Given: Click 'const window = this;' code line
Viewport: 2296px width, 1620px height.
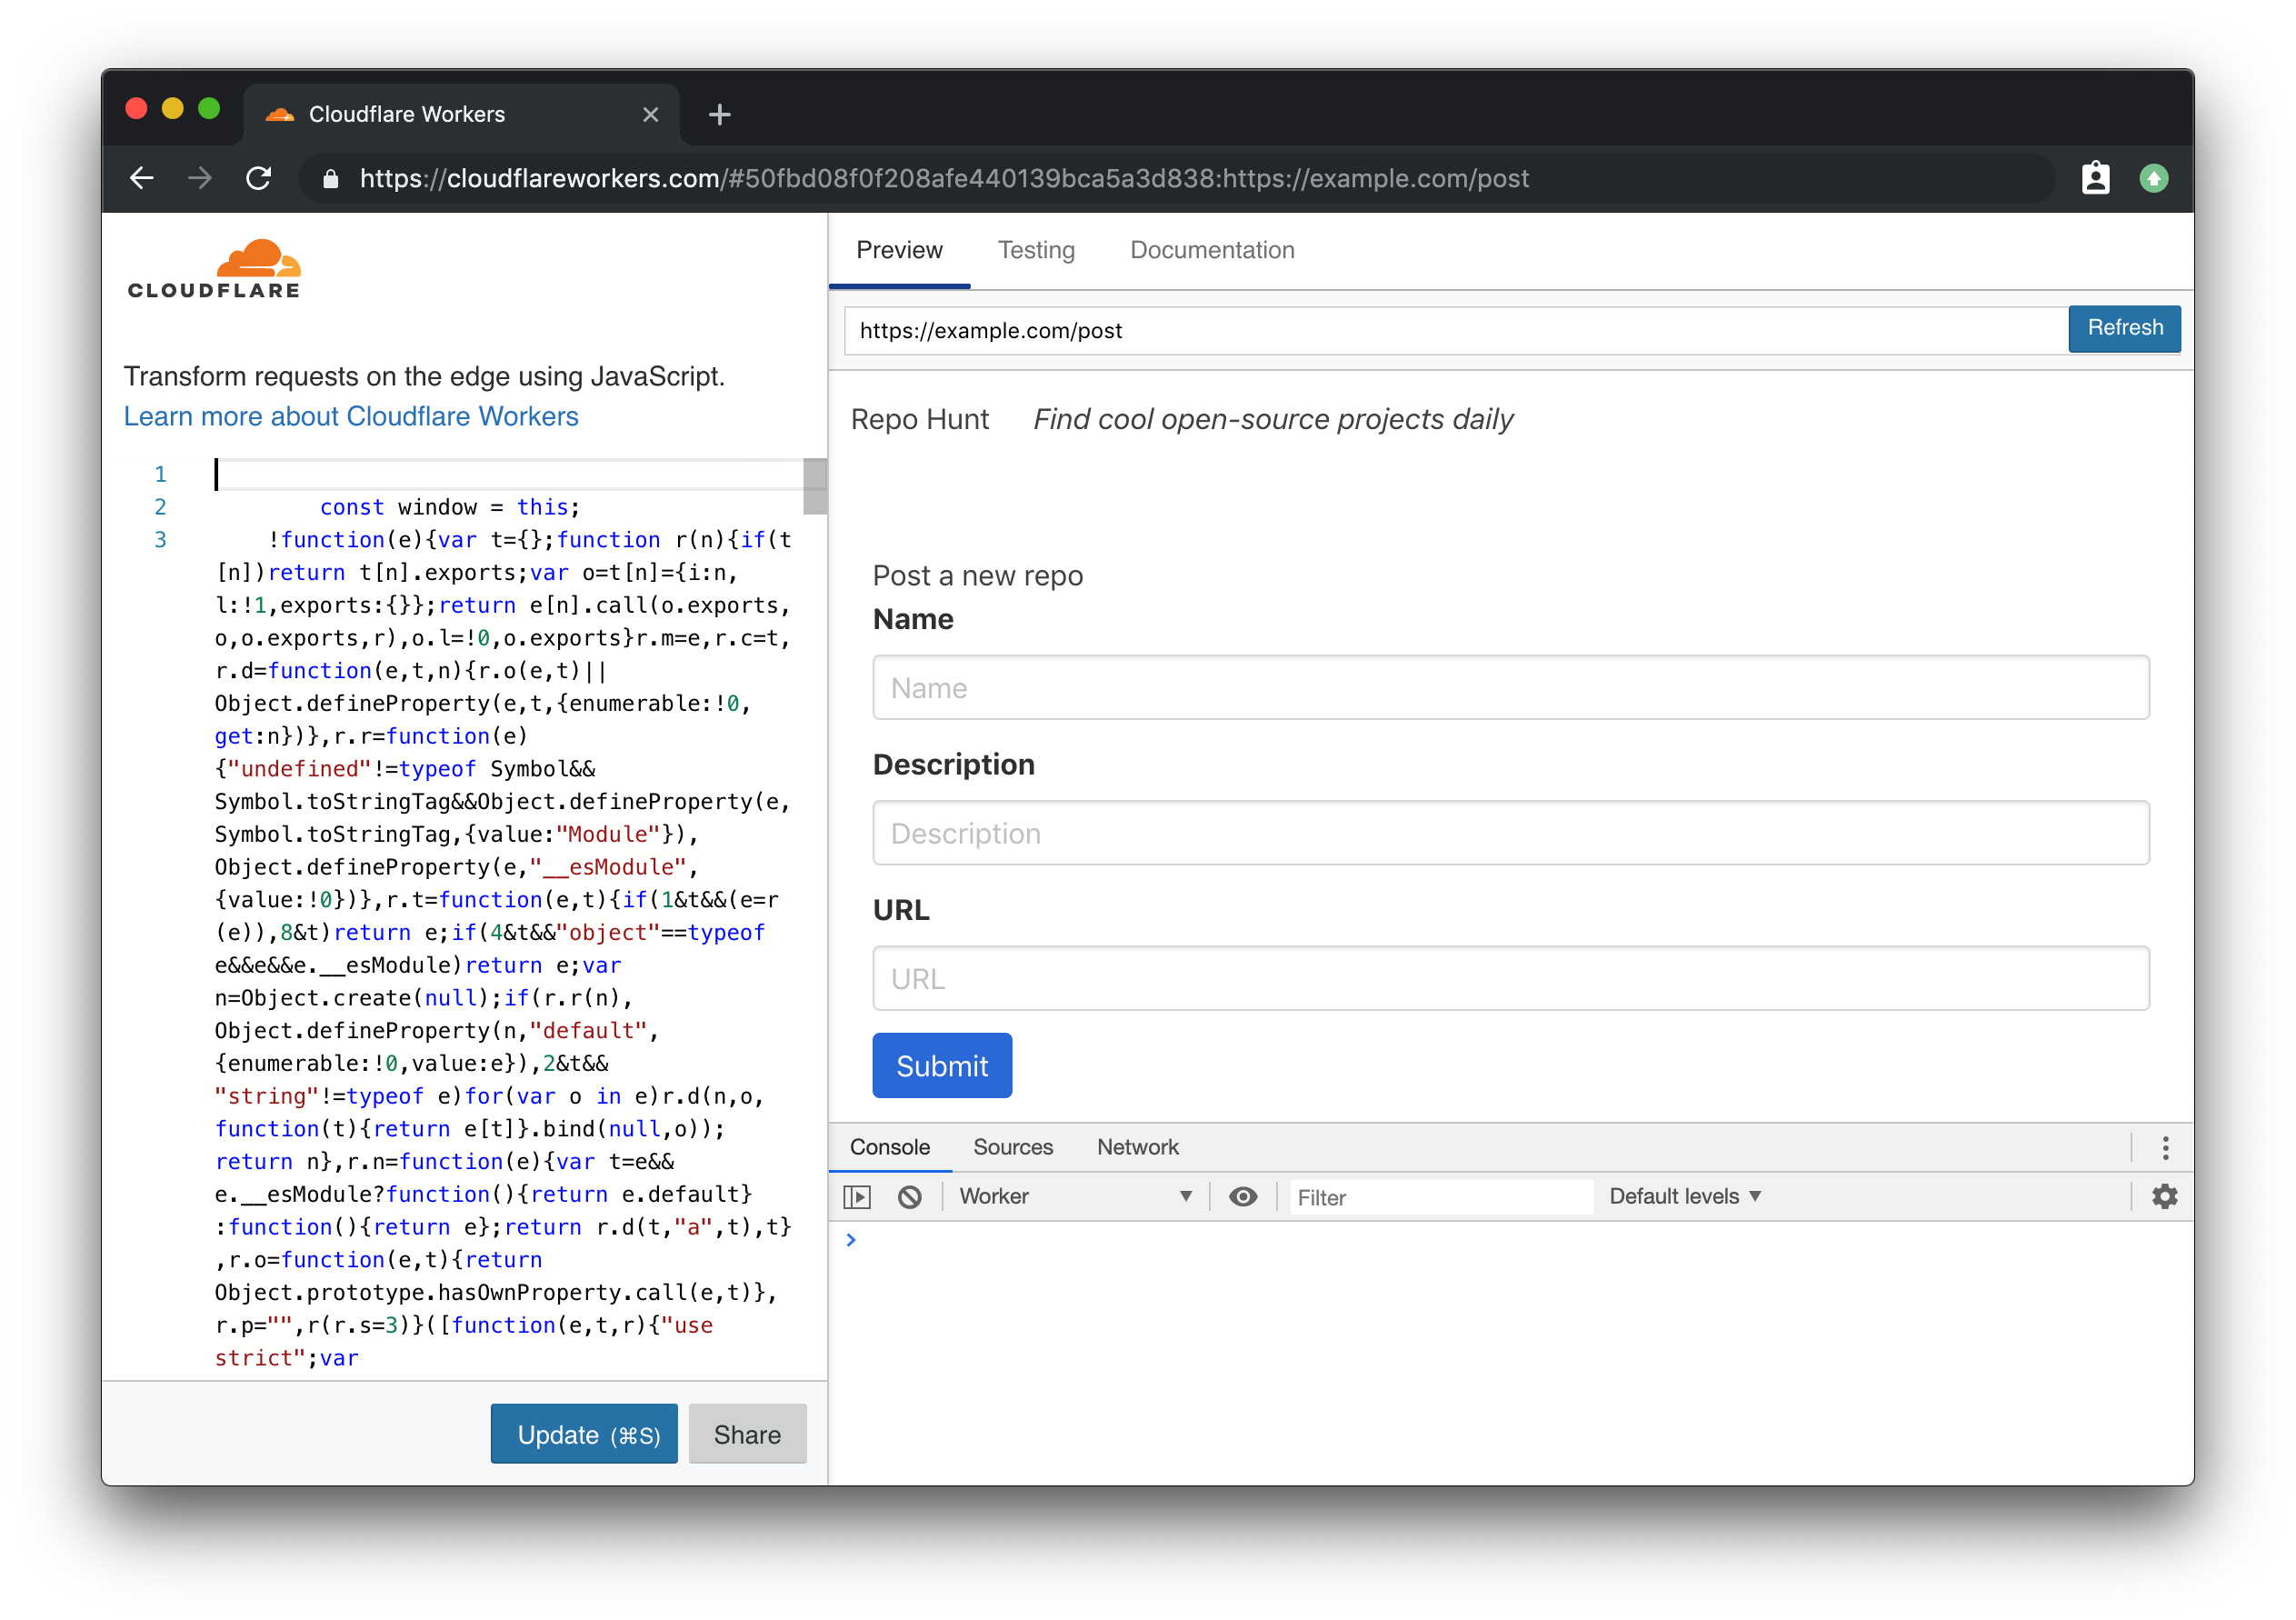Looking at the screenshot, I should 449,507.
